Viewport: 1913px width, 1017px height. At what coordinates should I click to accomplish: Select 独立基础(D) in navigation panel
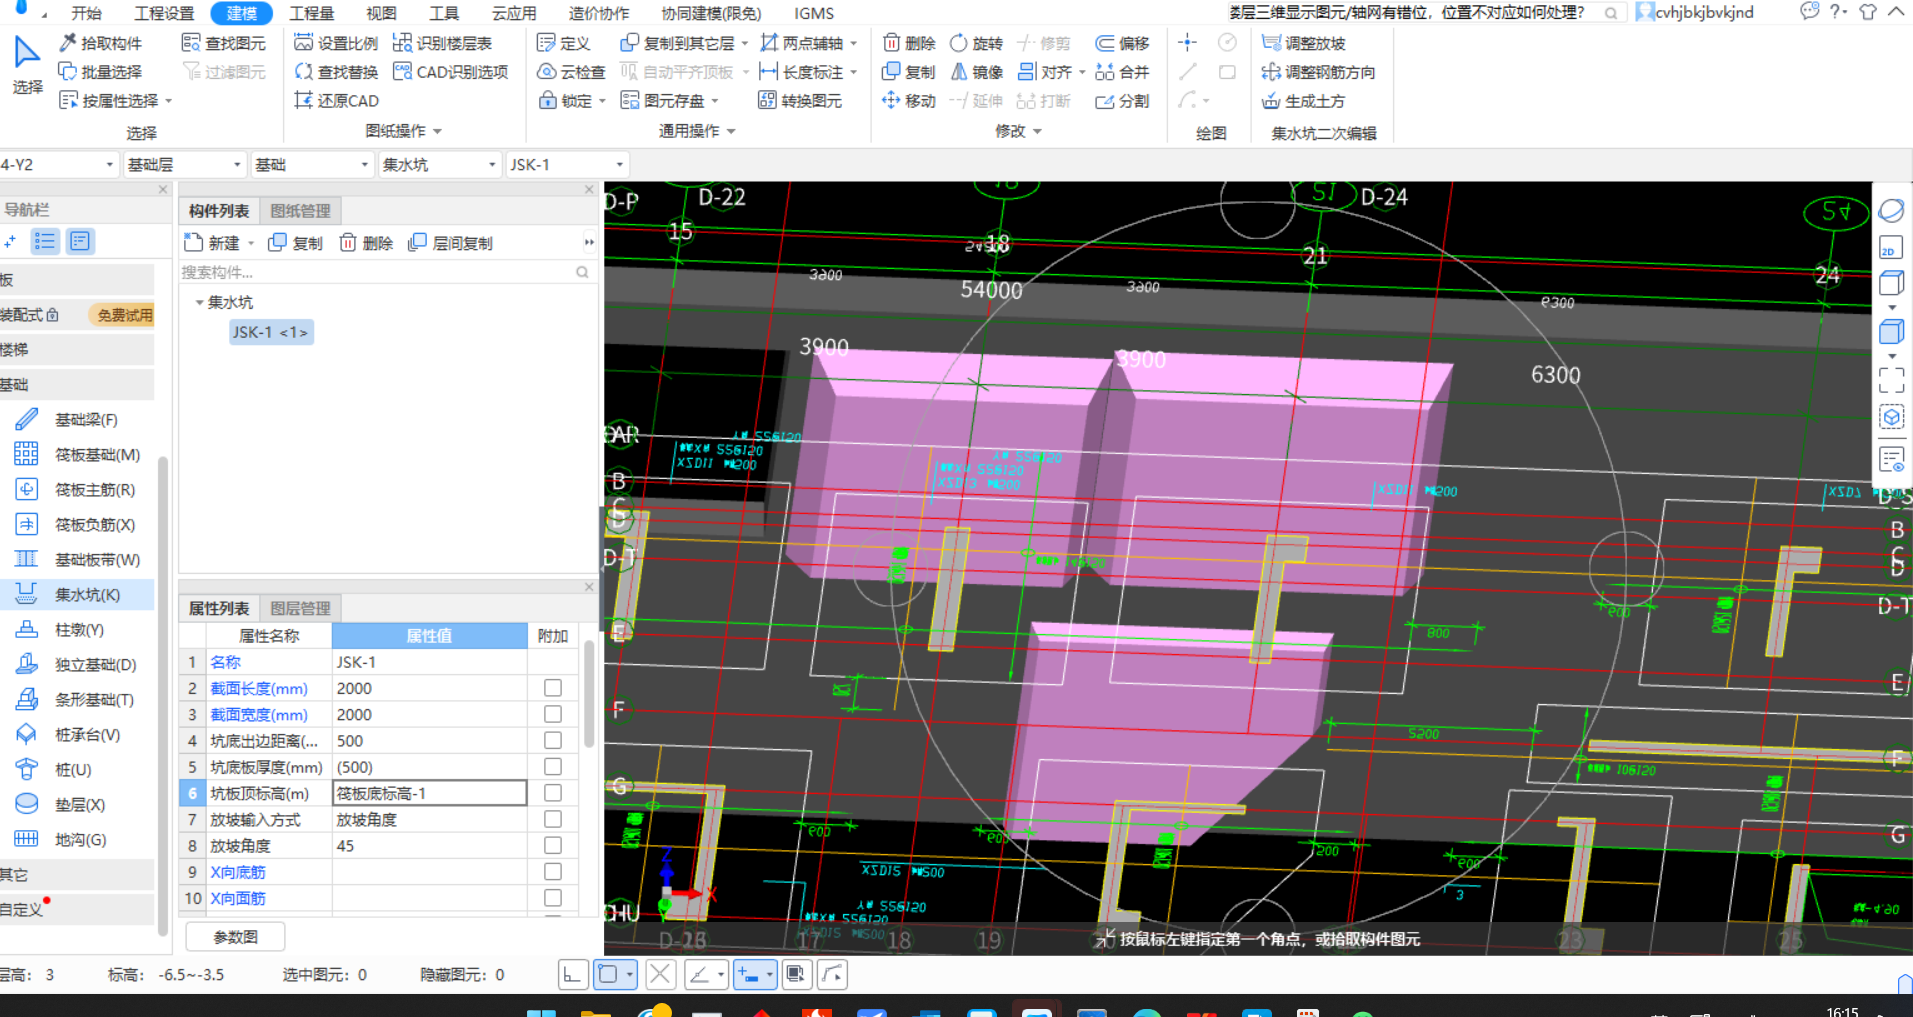point(76,665)
